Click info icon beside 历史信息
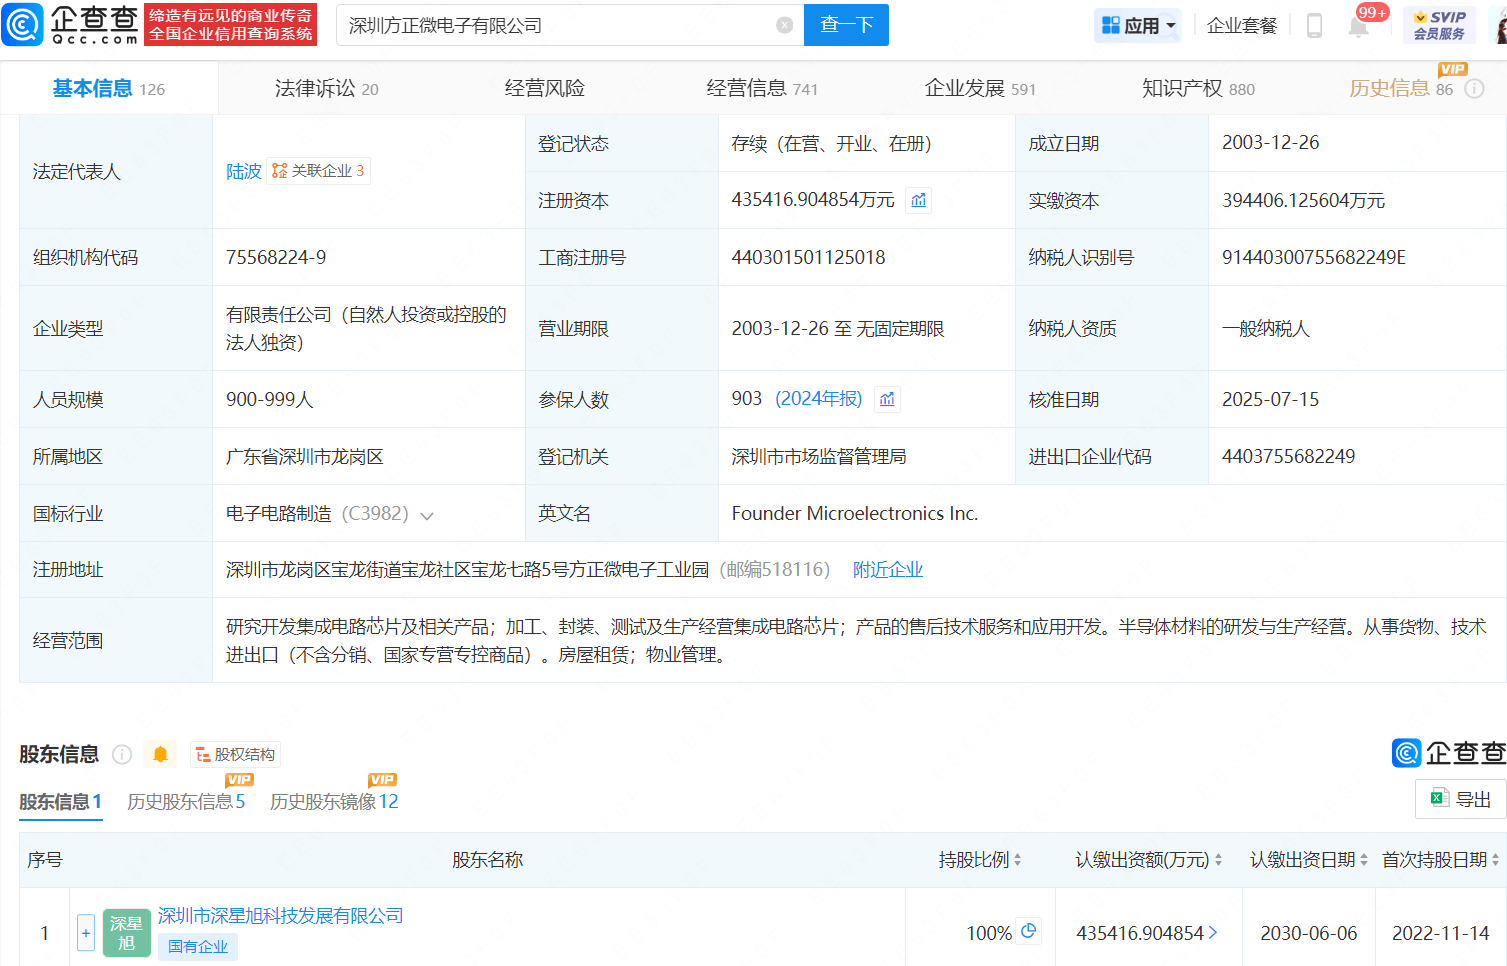 click(1474, 89)
